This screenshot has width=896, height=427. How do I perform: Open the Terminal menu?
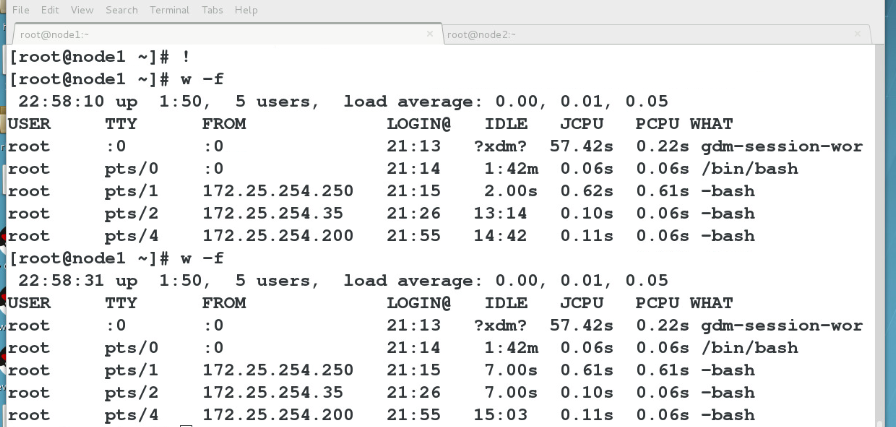click(x=169, y=10)
